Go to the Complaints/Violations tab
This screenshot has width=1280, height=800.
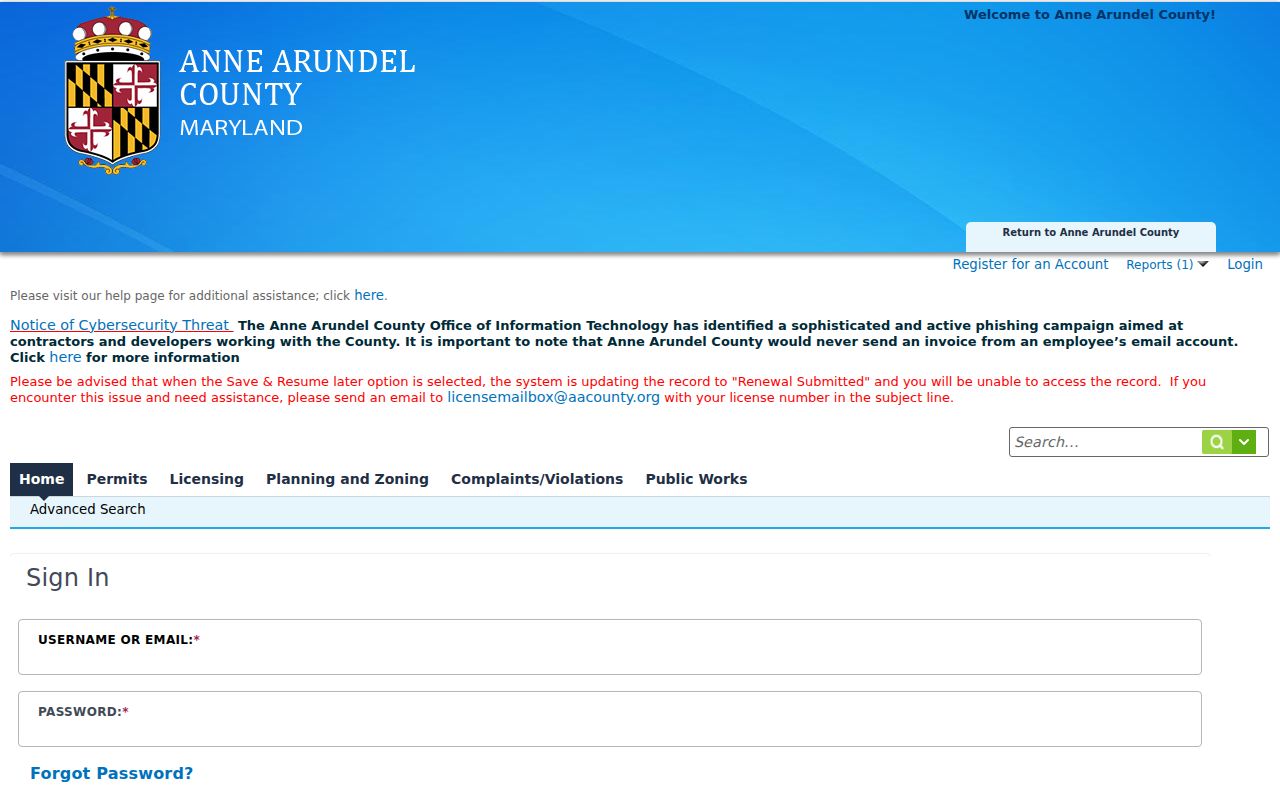(537, 479)
